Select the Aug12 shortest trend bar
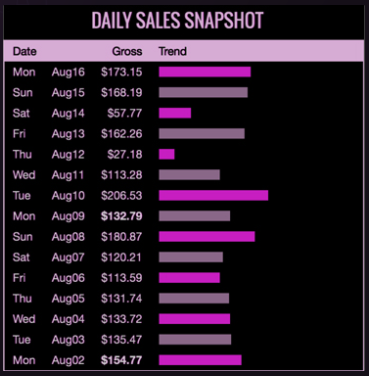The width and height of the screenshot is (369, 376). (x=167, y=154)
